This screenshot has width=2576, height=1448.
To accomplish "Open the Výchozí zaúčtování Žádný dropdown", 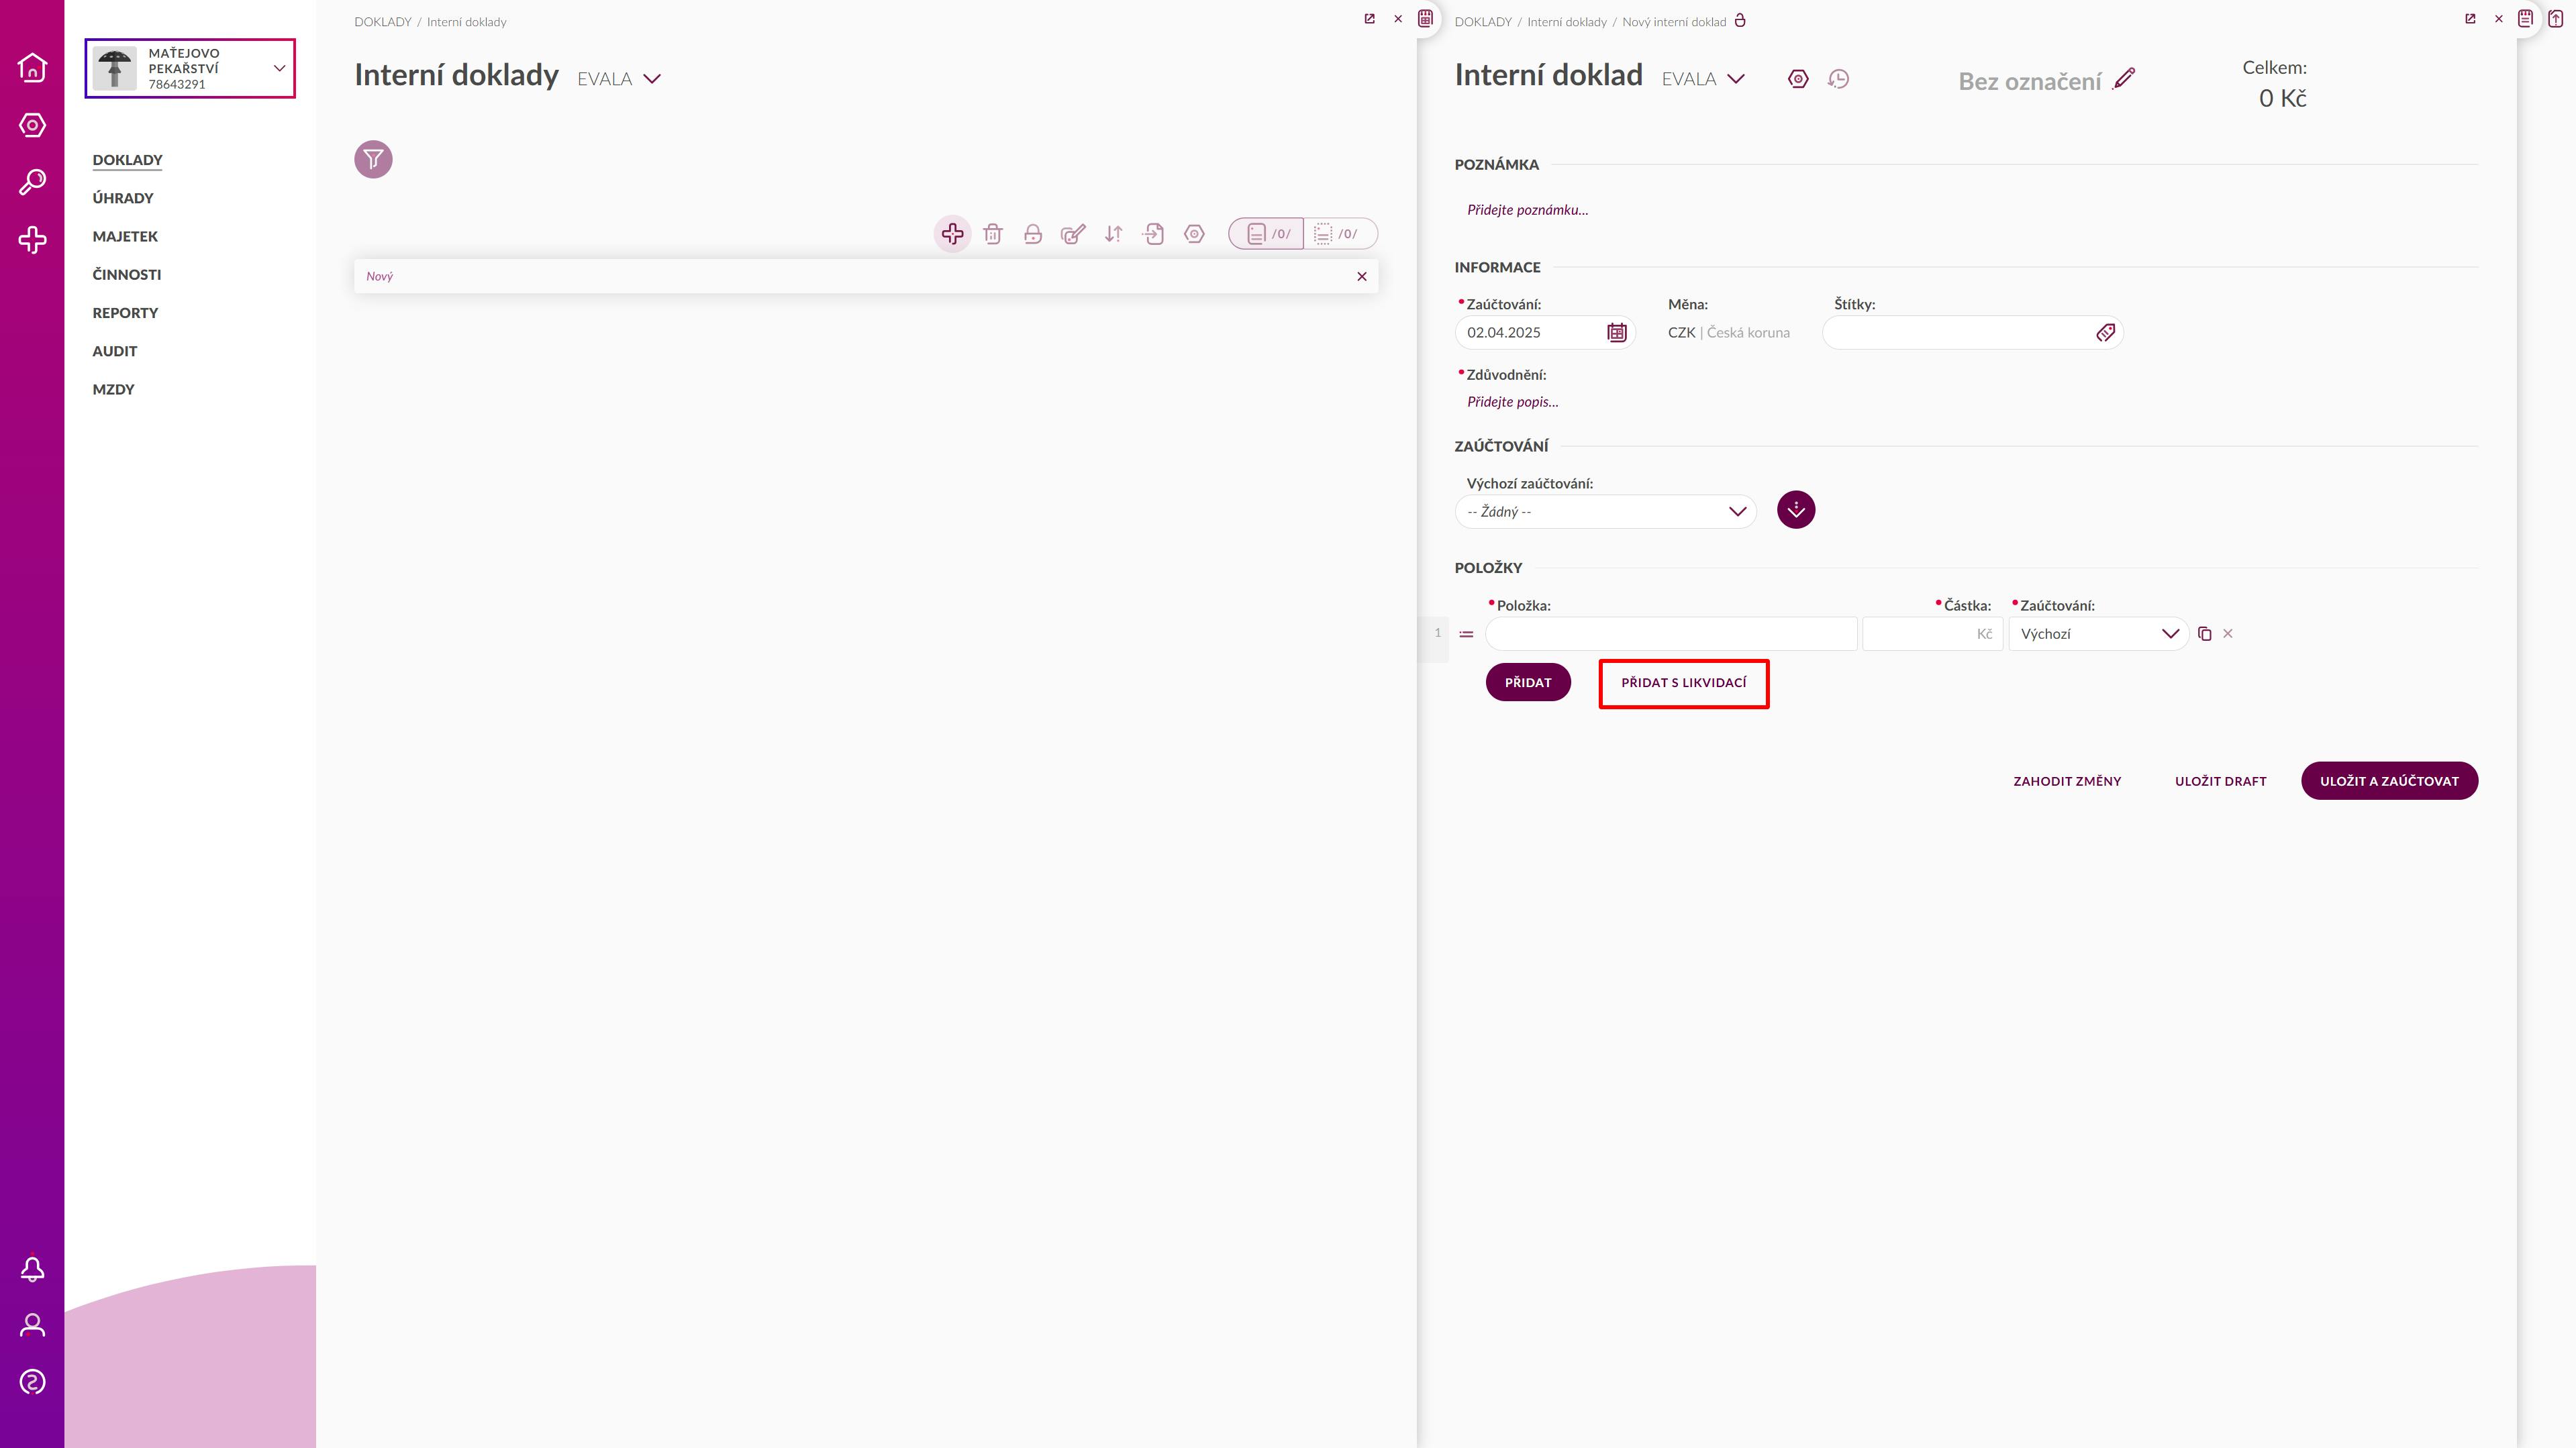I will point(1605,512).
